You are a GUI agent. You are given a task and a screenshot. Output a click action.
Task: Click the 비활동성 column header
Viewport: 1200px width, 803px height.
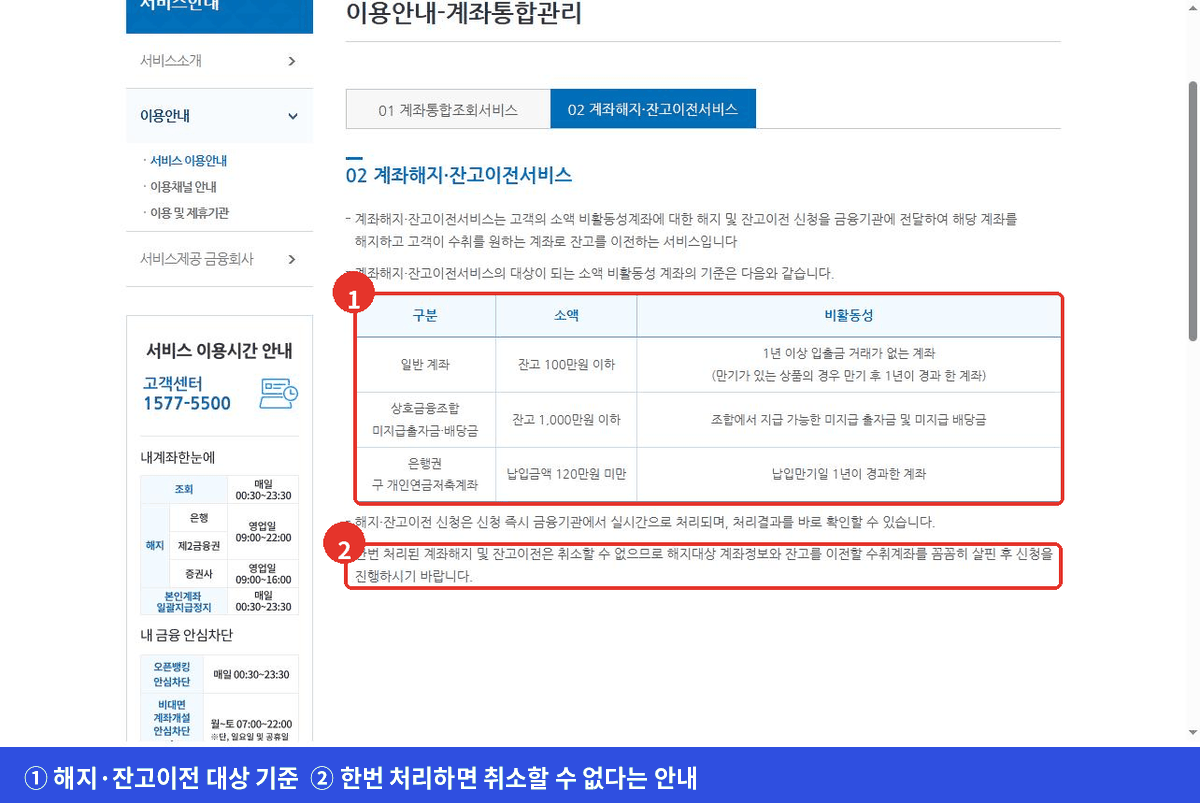pyautogui.click(x=848, y=315)
